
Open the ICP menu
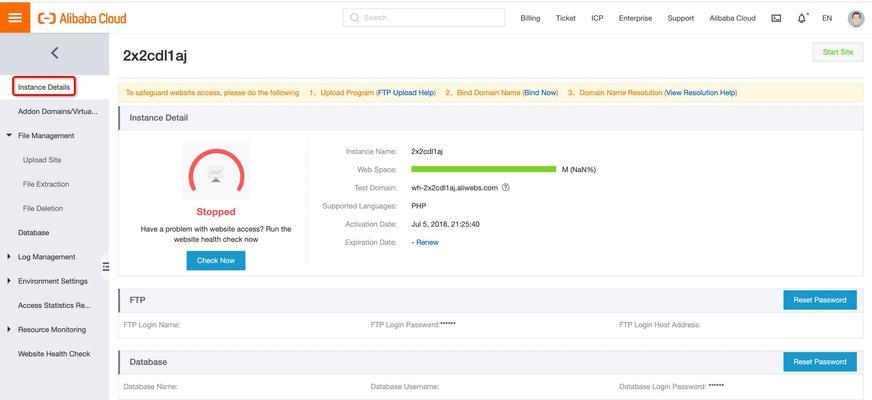coord(597,18)
